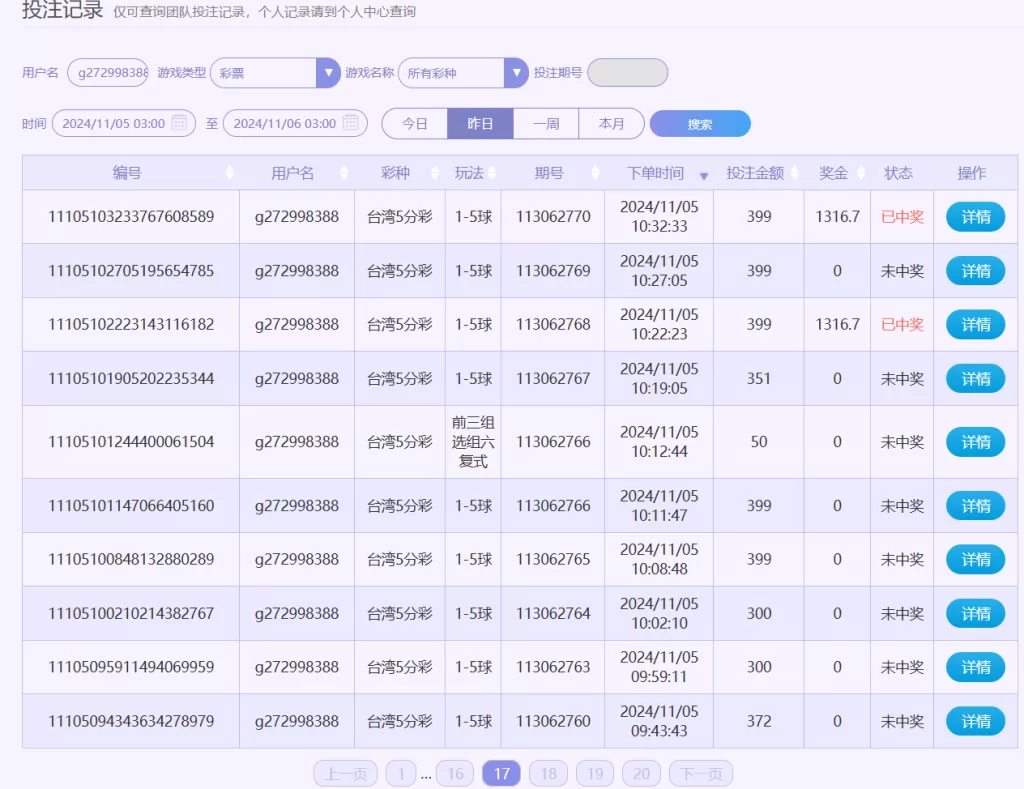
Task: Open 详情 for order 11105100210214382767
Action: pyautogui.click(x=976, y=614)
